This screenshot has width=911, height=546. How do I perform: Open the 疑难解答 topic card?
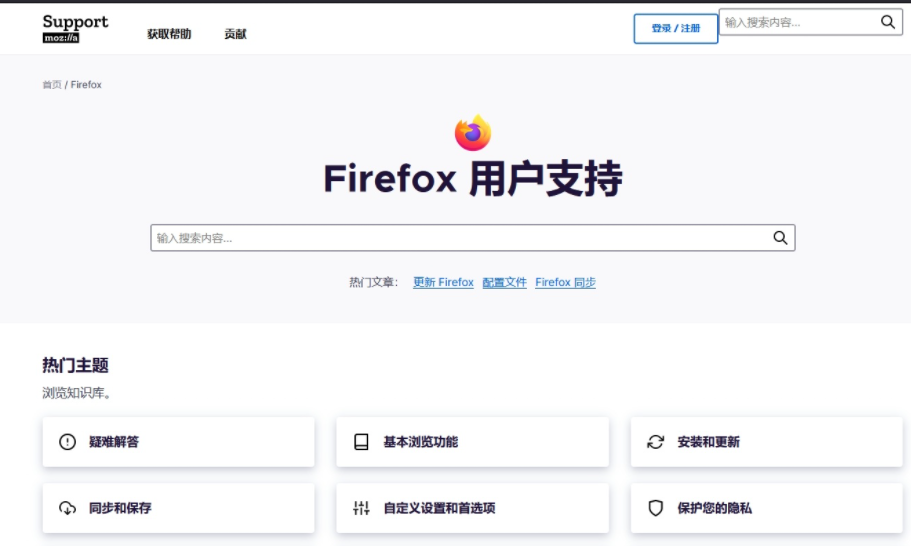tap(178, 442)
